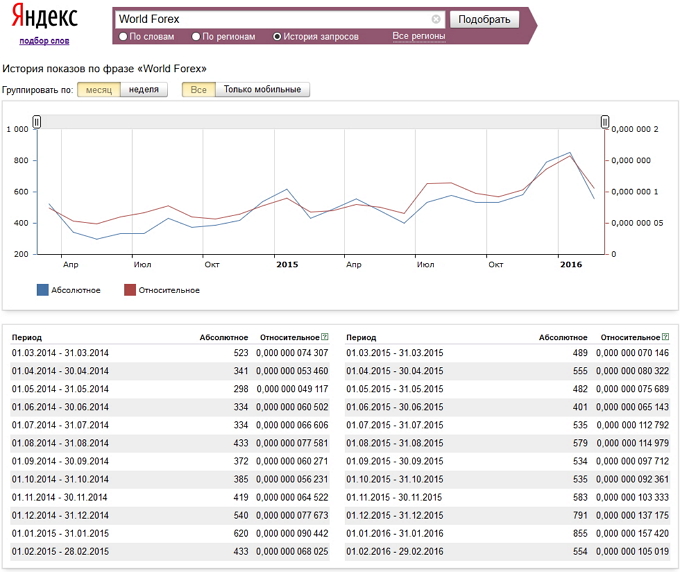This screenshot has height=572, width=680.
Task: Toggle the red Относительное legend swatch
Action: (x=130, y=290)
